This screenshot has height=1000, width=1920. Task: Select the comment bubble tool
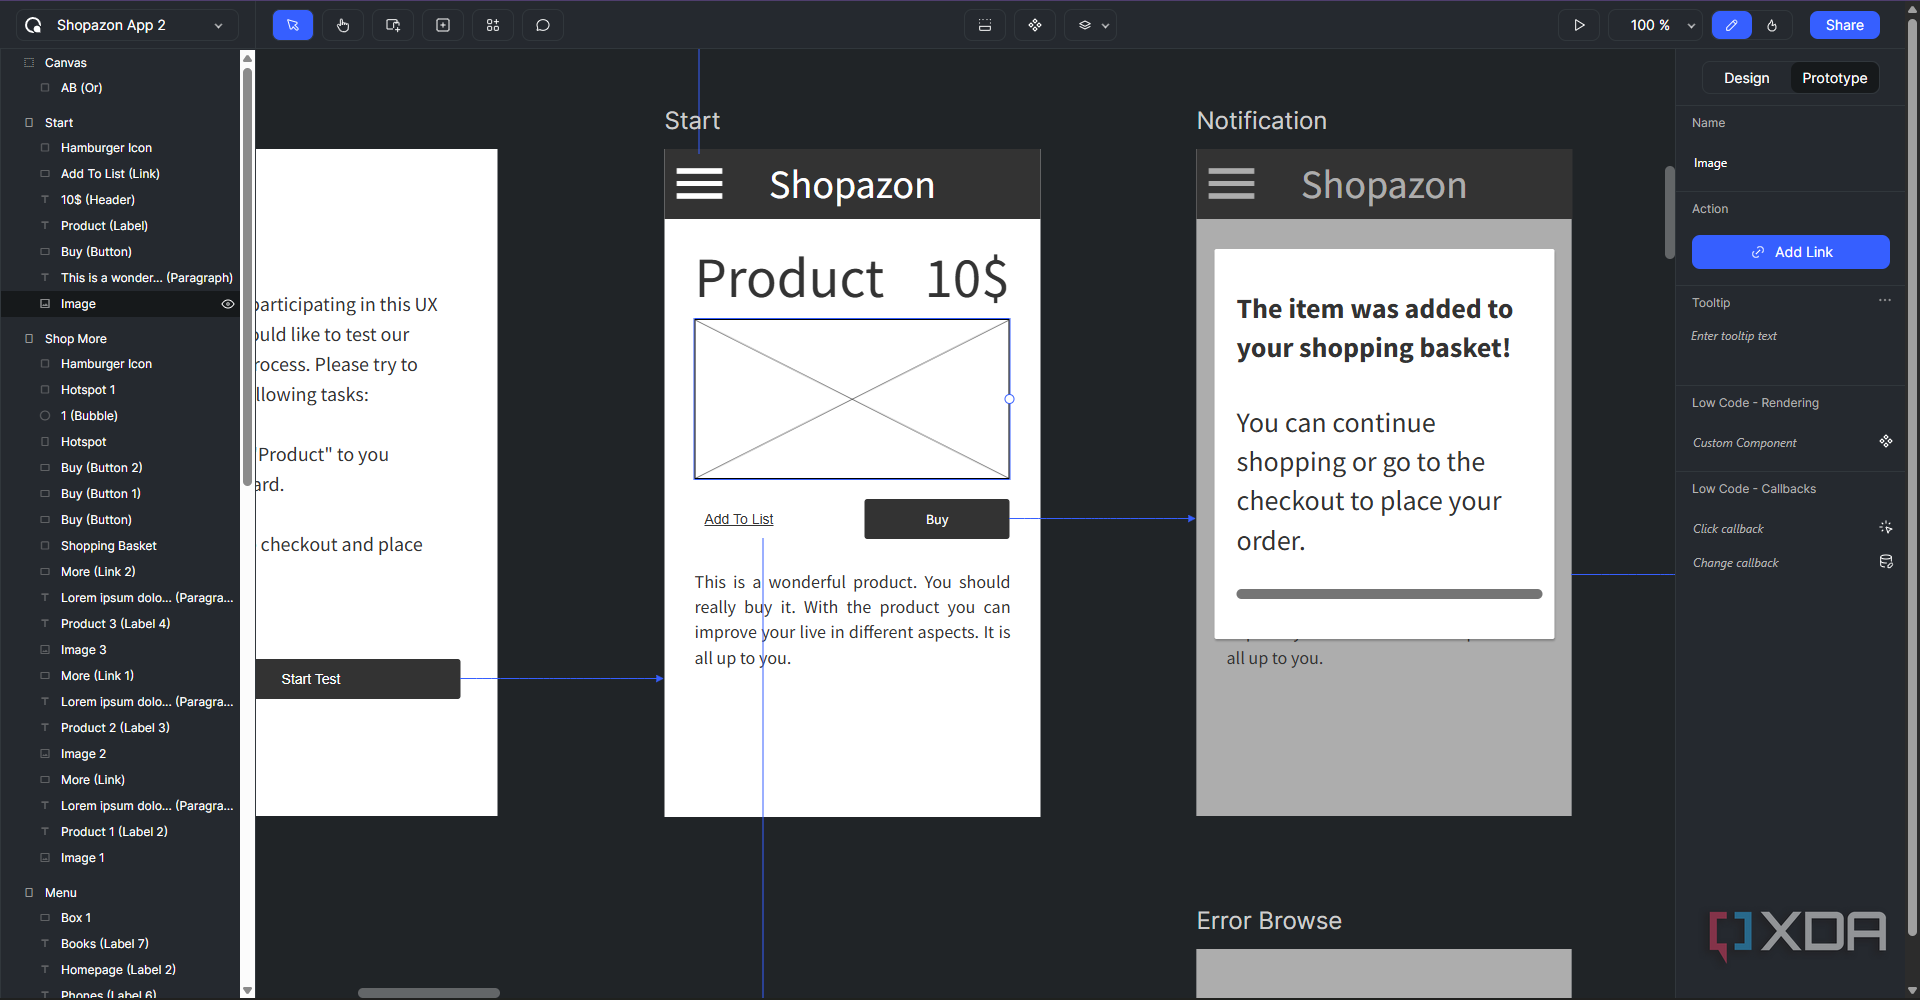click(543, 25)
